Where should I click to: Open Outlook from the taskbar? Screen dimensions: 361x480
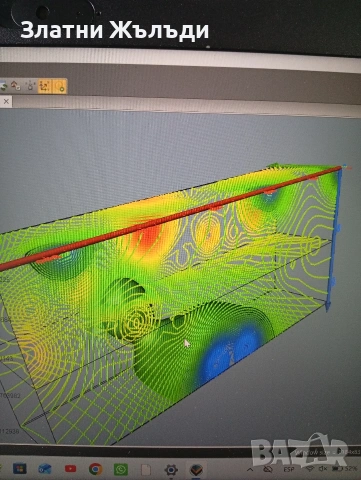[45, 469]
